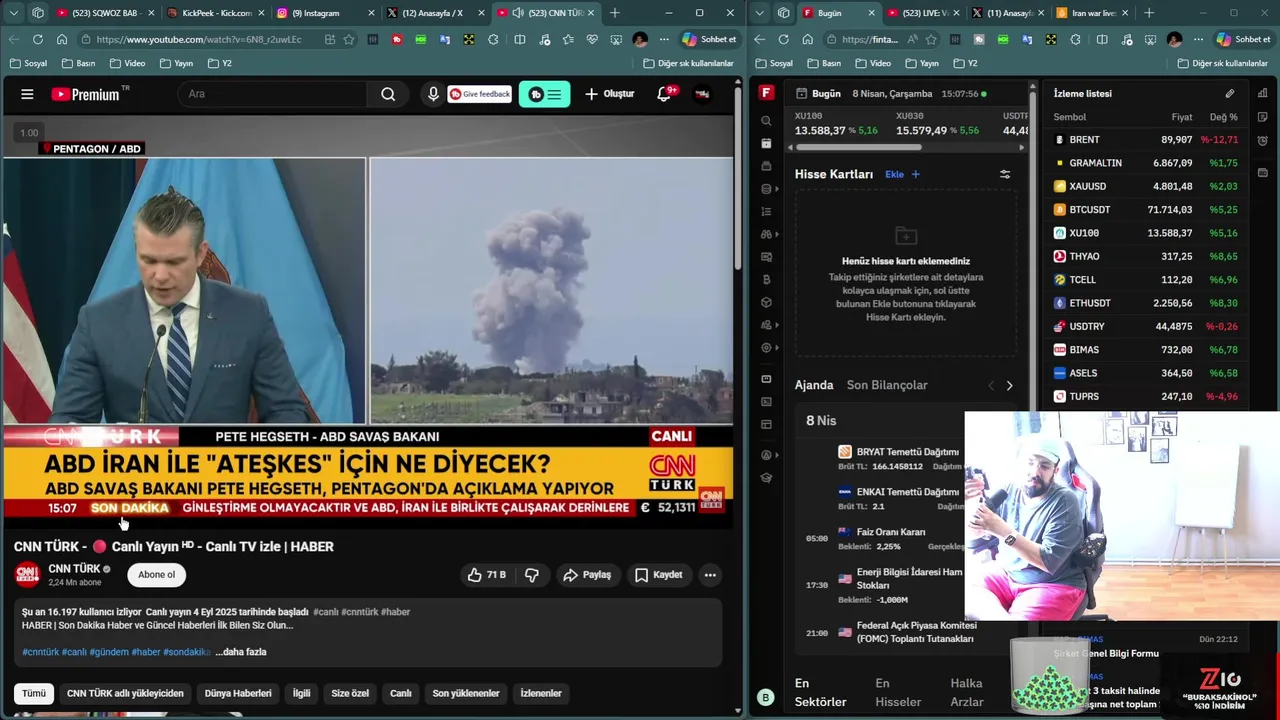Select the Ajanda tab
1280x720 pixels.
[x=814, y=385]
